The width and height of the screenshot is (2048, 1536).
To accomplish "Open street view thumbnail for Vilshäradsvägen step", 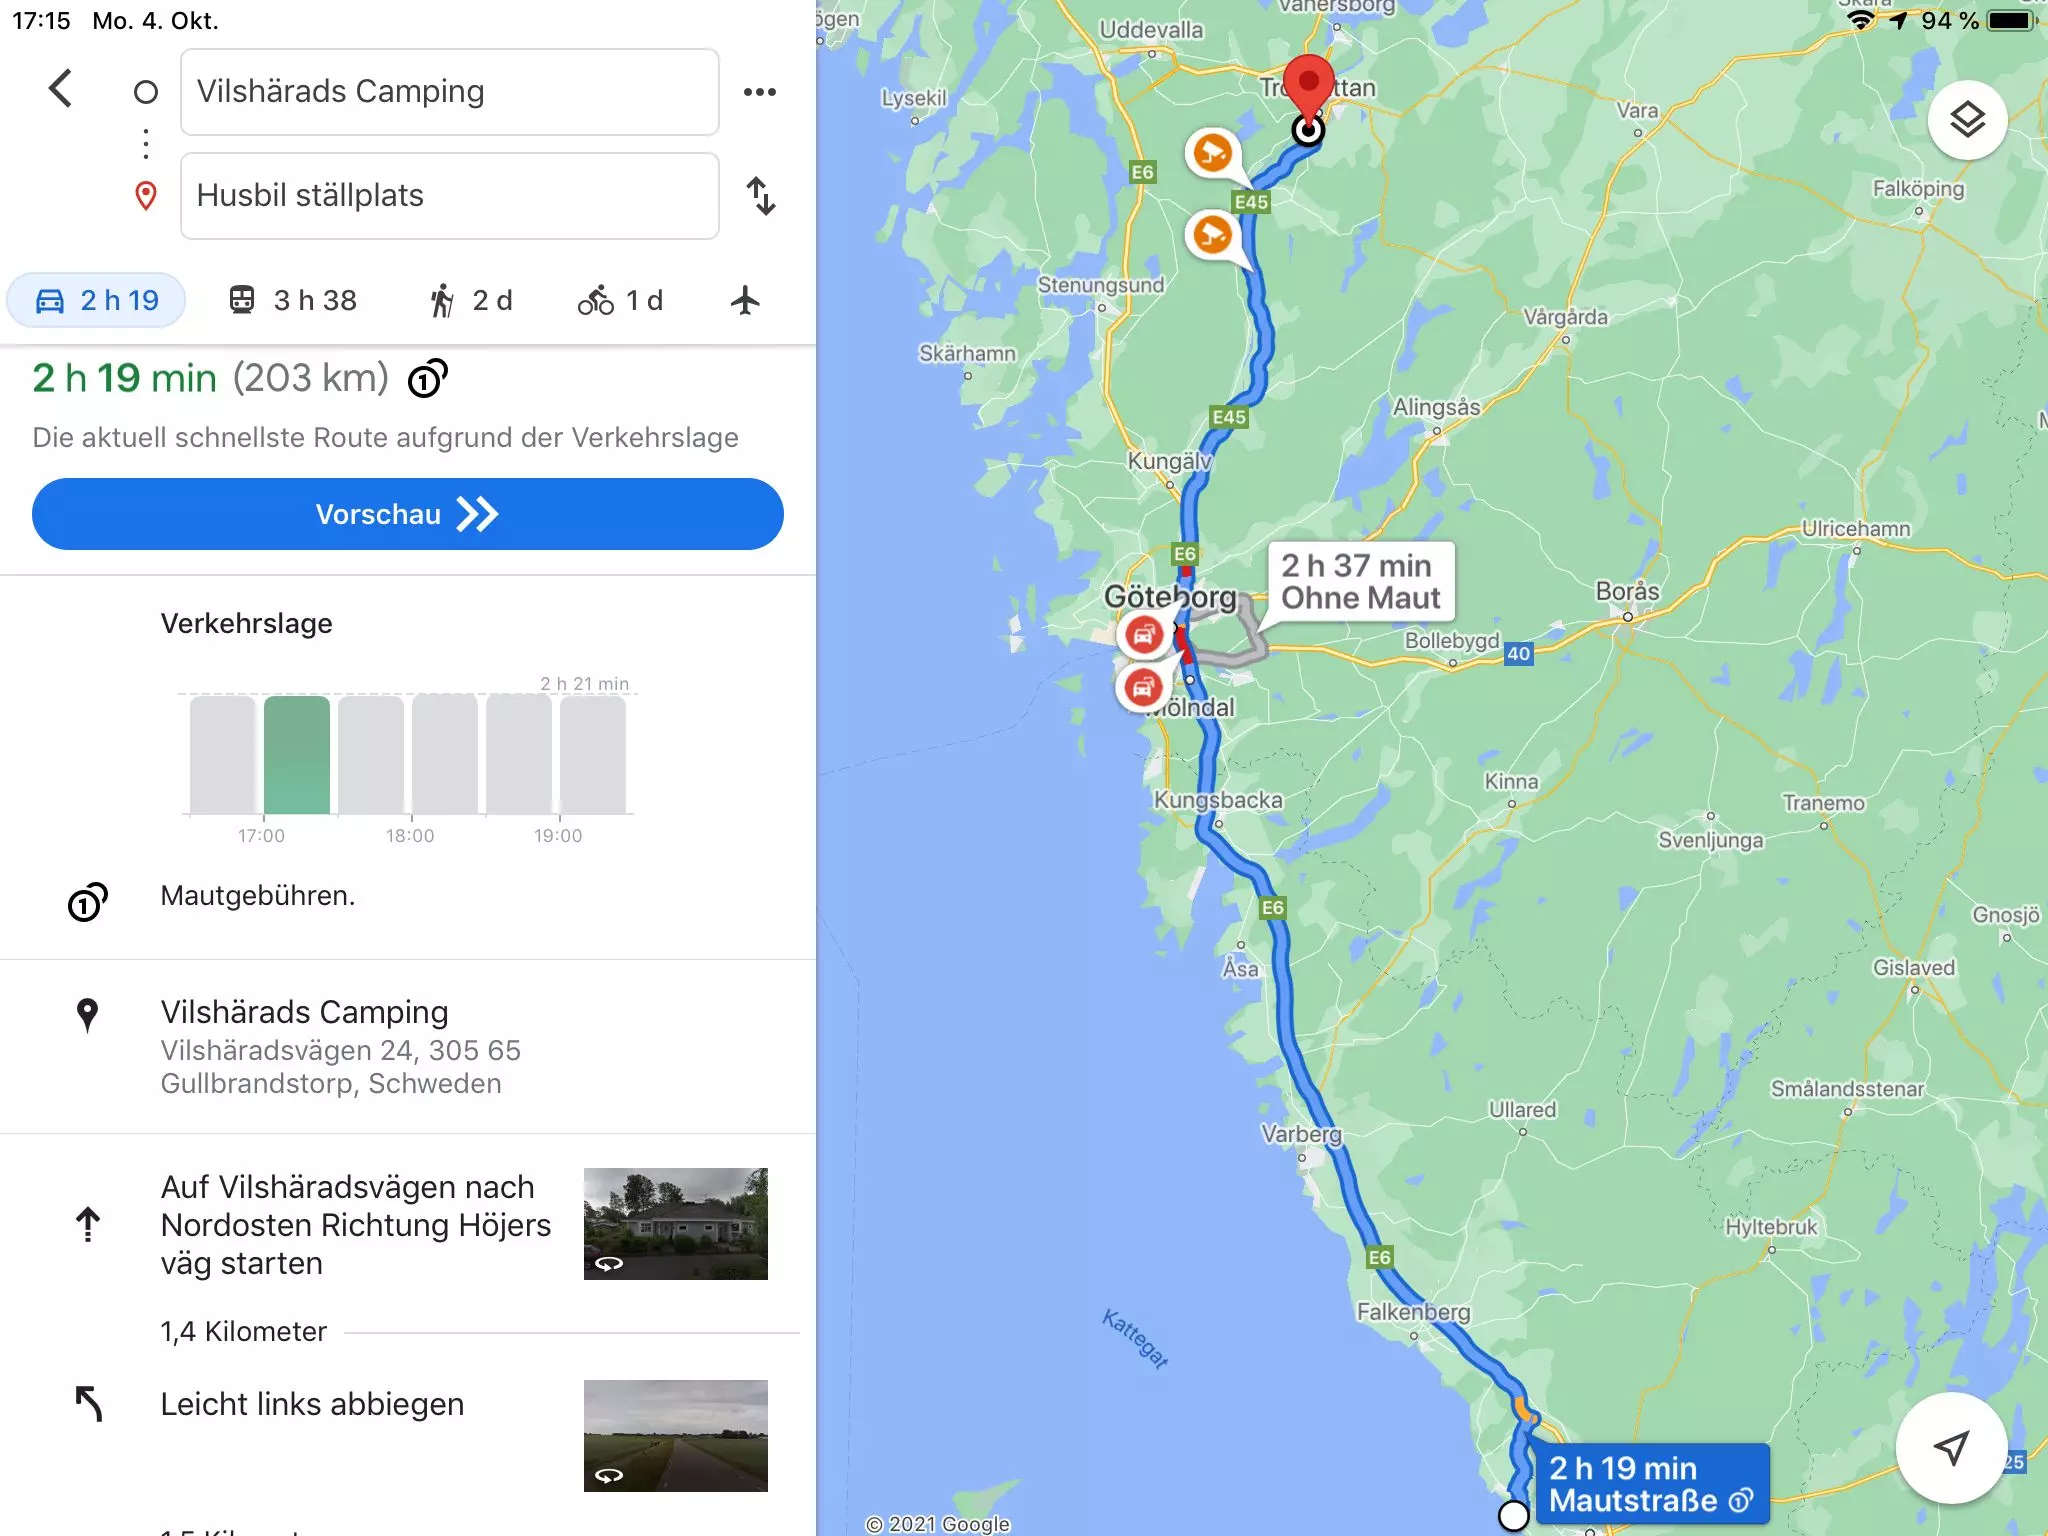I will [676, 1224].
